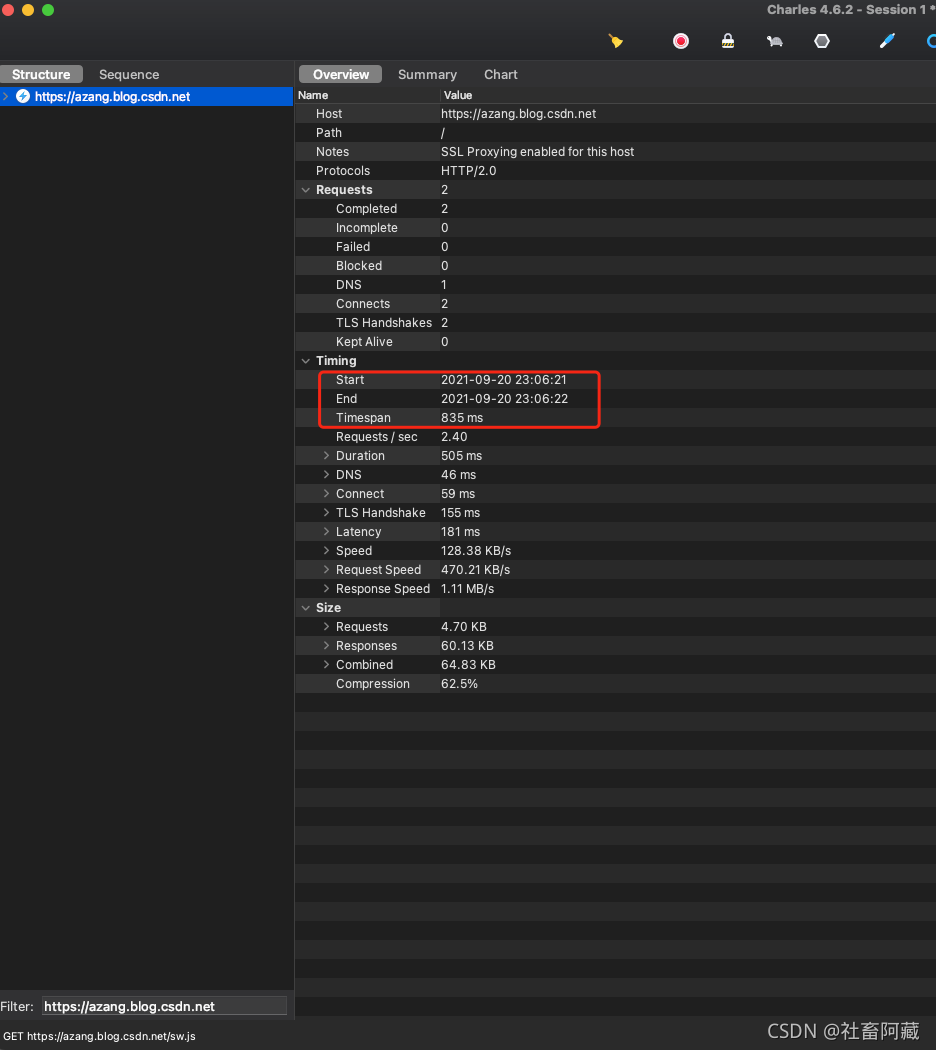Click the lightning icon beside azang.blog.csdn.net
Viewport: 936px width, 1050px height.
point(23,96)
